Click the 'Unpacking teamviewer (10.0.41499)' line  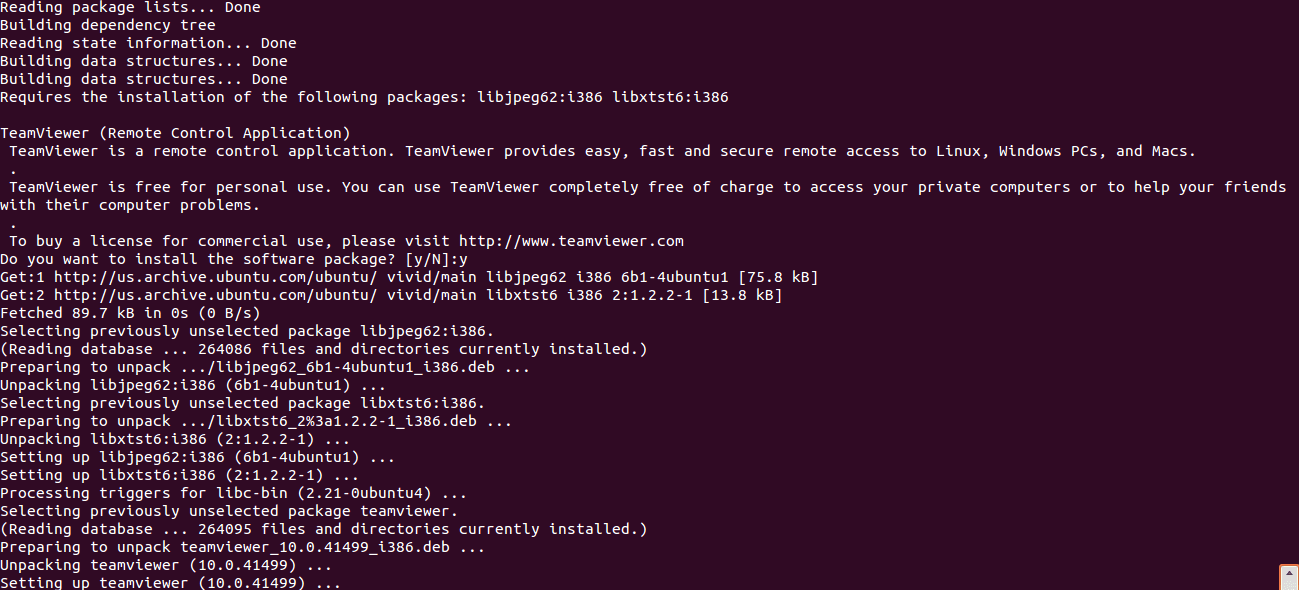tap(166, 565)
